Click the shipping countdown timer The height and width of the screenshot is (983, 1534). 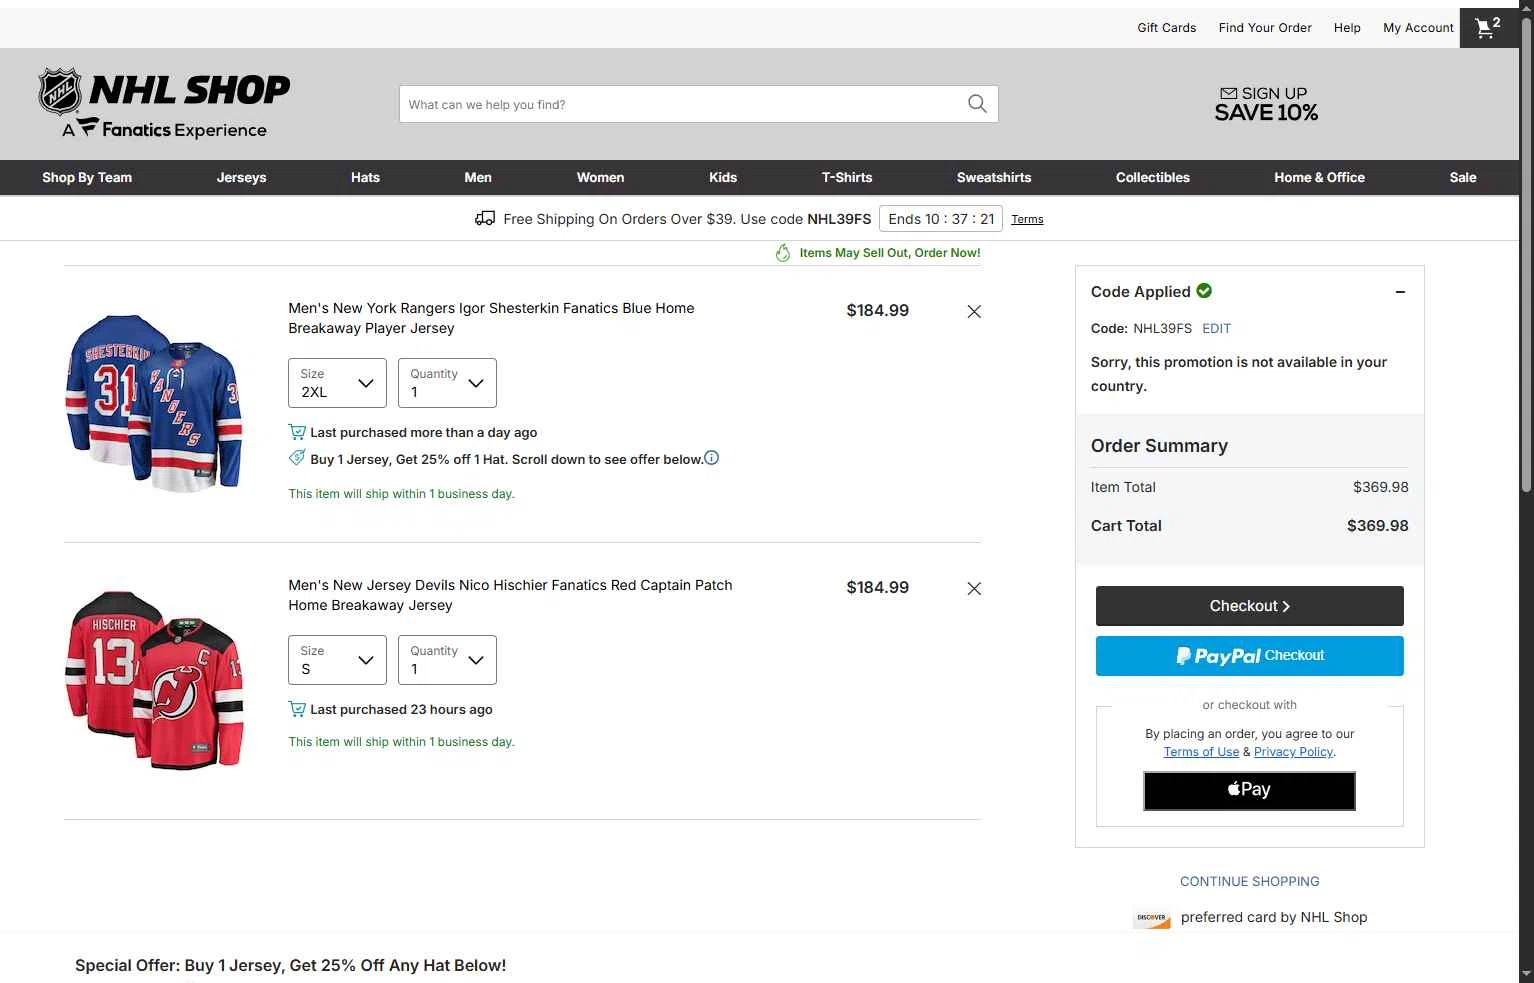click(x=941, y=219)
